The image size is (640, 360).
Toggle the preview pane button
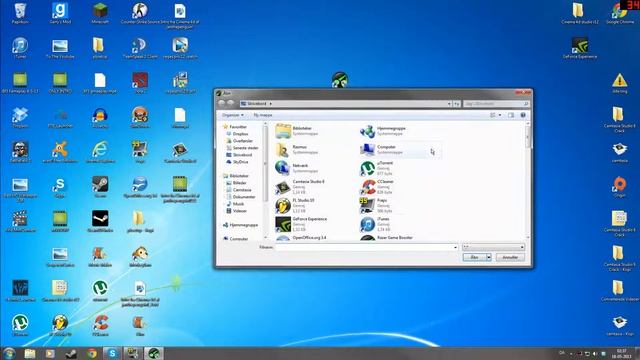(511, 115)
